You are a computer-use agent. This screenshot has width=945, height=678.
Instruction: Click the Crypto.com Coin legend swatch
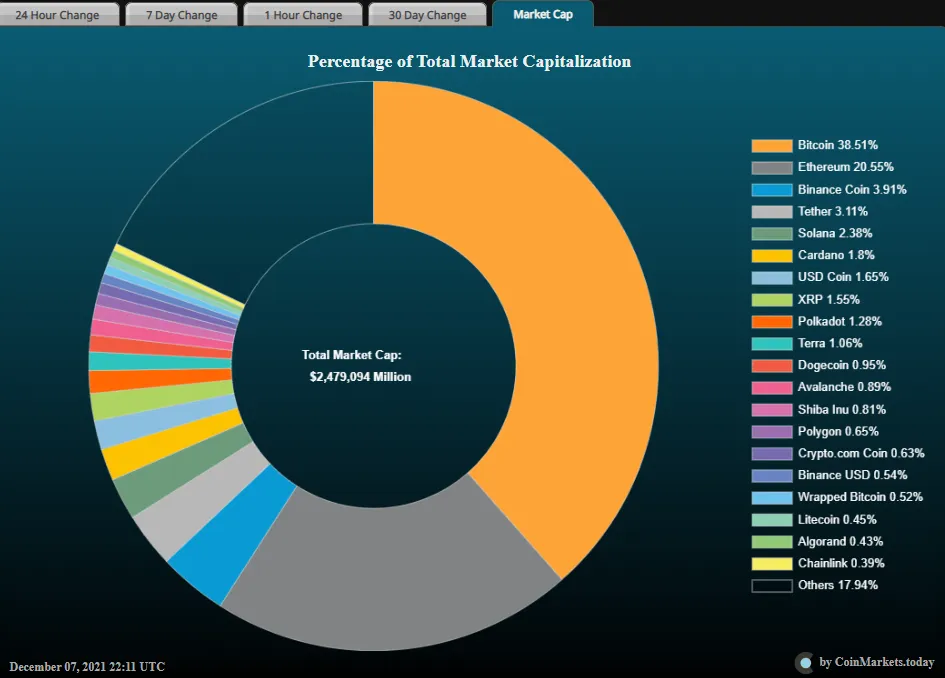[x=771, y=454]
